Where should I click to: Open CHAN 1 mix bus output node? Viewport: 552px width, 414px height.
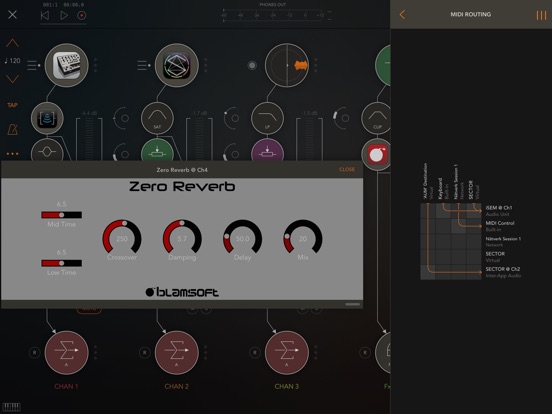(67, 352)
